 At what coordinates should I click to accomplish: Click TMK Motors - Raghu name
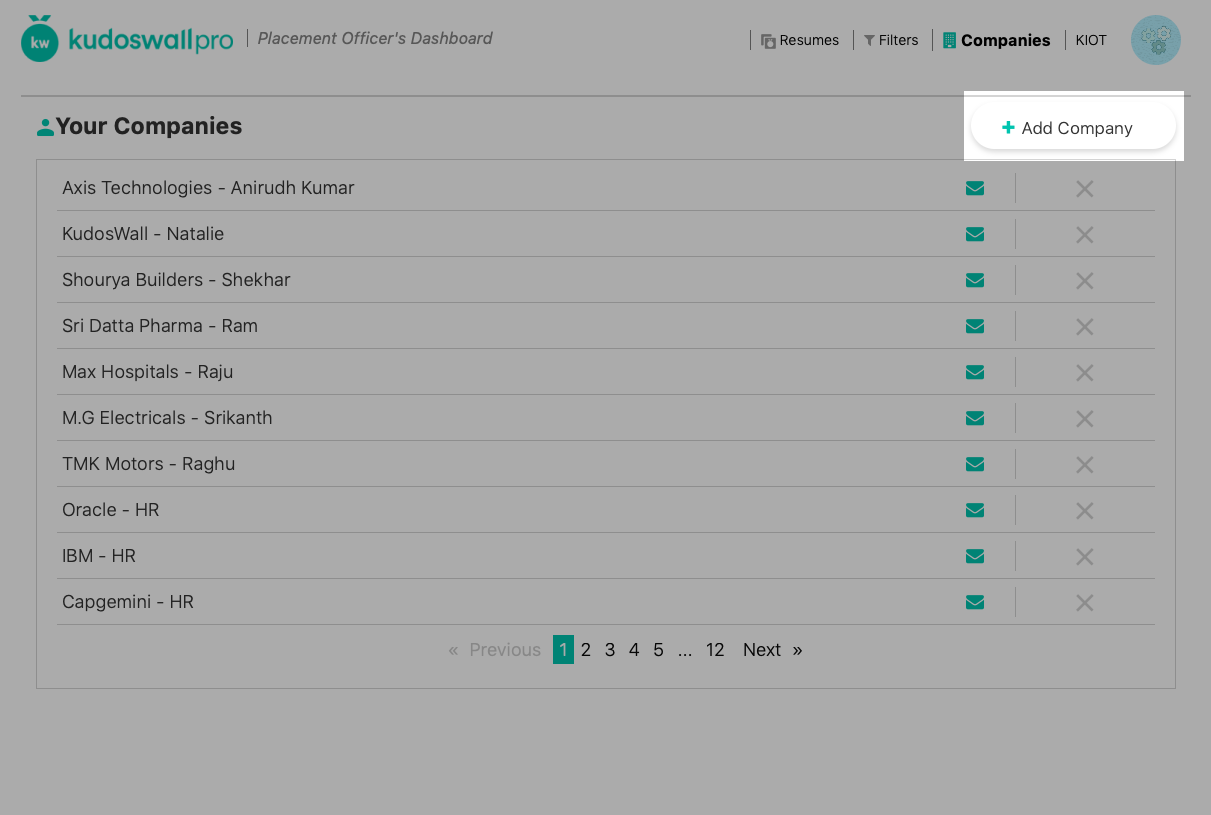point(149,464)
